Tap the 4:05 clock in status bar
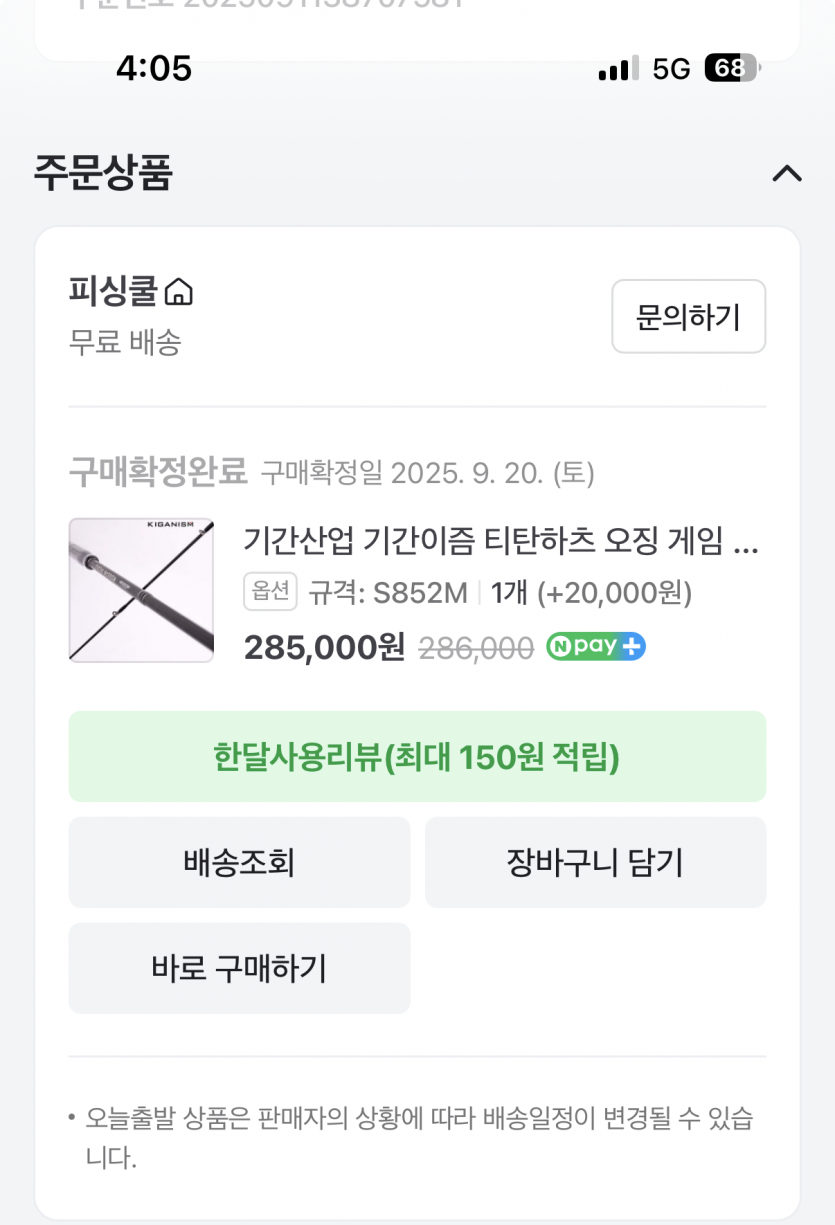Image resolution: width=835 pixels, height=1225 pixels. coord(153,68)
